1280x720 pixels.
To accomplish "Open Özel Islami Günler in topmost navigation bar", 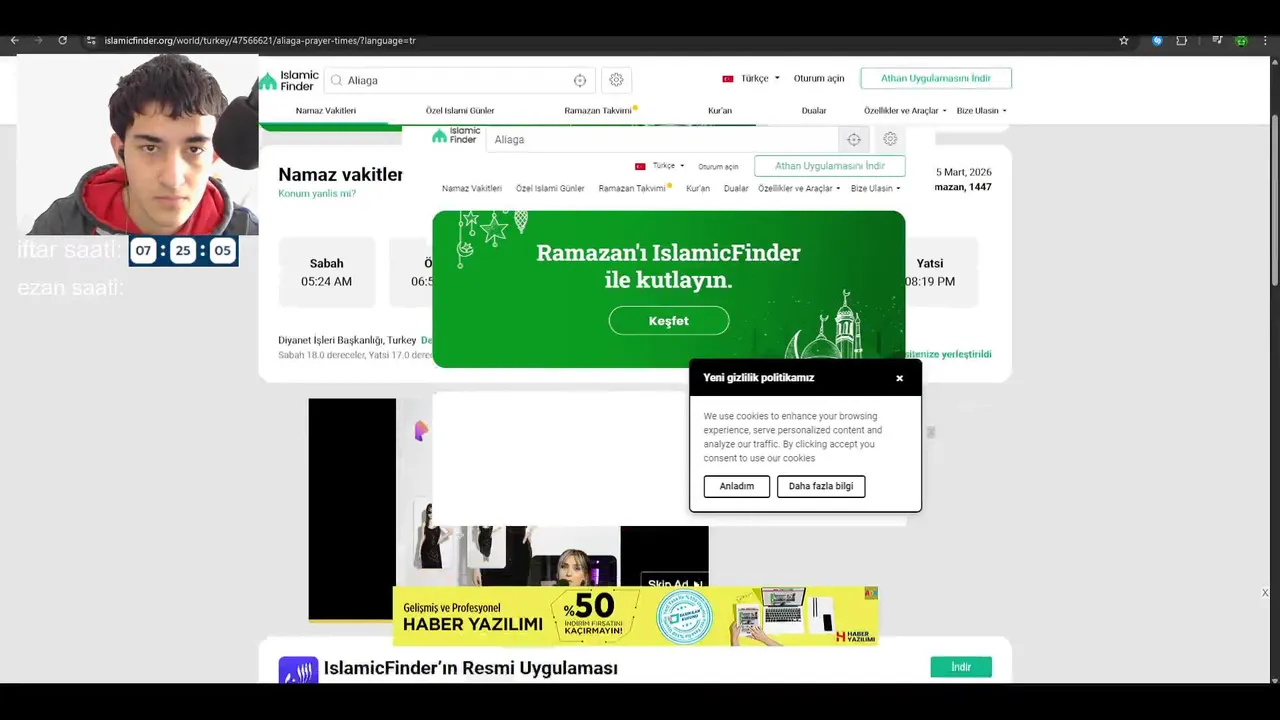I will coord(460,111).
